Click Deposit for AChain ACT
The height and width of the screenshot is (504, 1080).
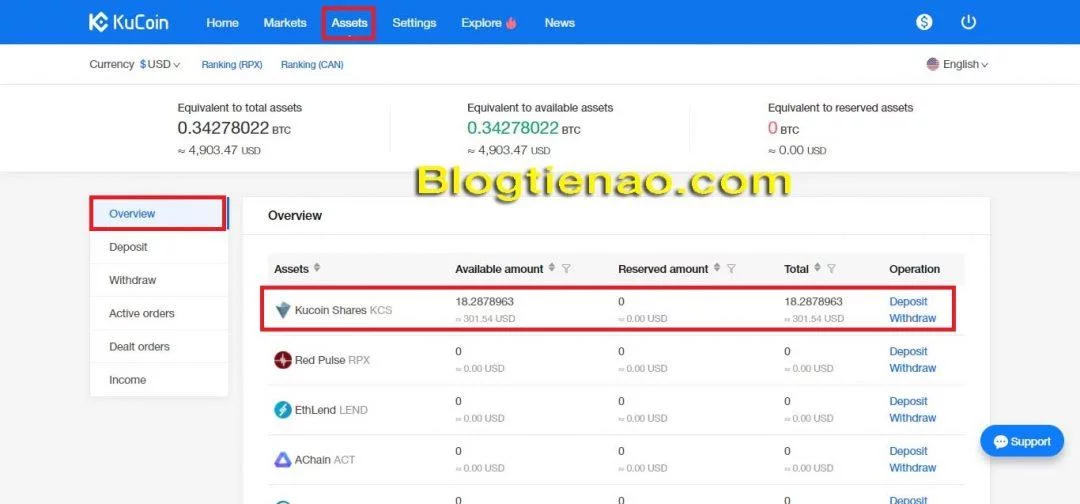pyautogui.click(x=908, y=451)
